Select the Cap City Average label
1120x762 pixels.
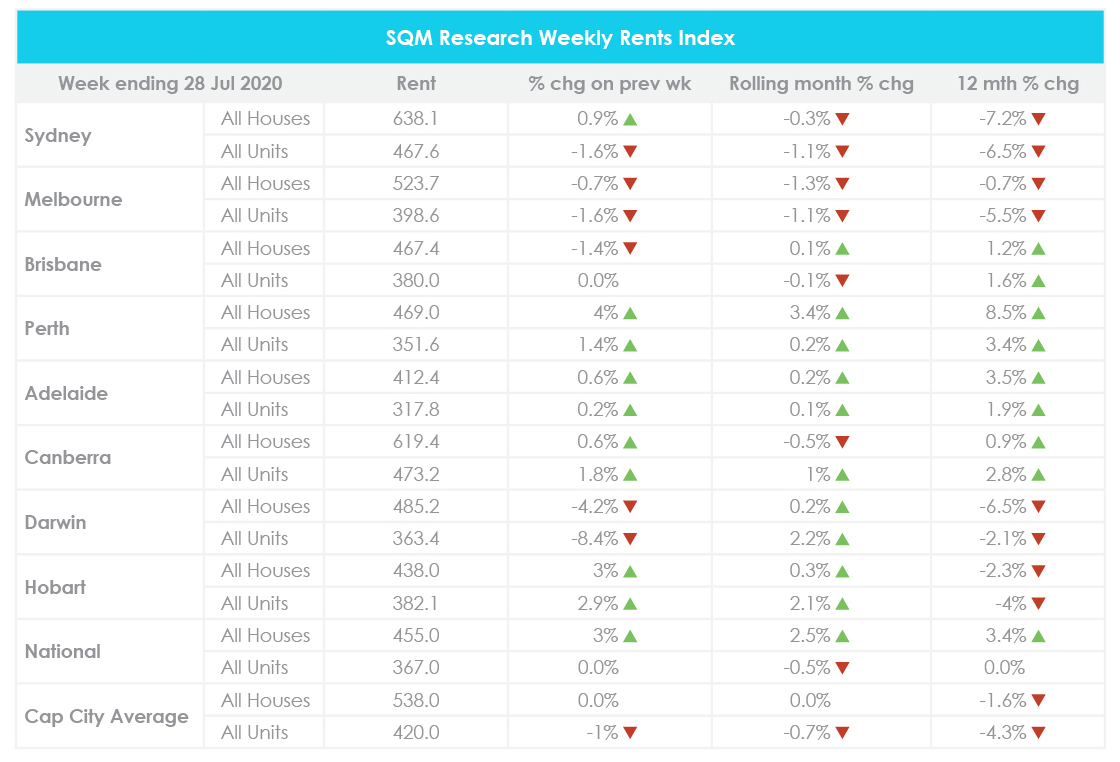(x=107, y=717)
